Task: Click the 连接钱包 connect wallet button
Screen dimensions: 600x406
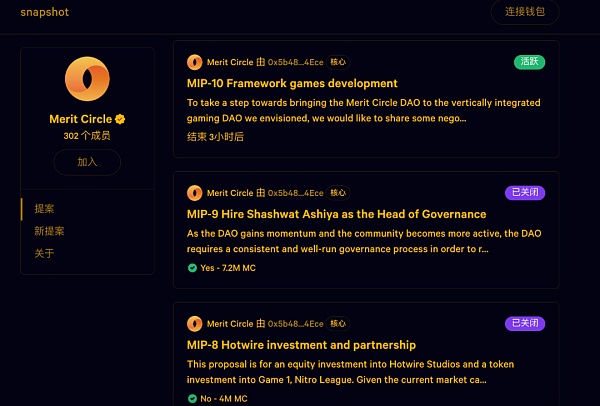Action: (525, 12)
